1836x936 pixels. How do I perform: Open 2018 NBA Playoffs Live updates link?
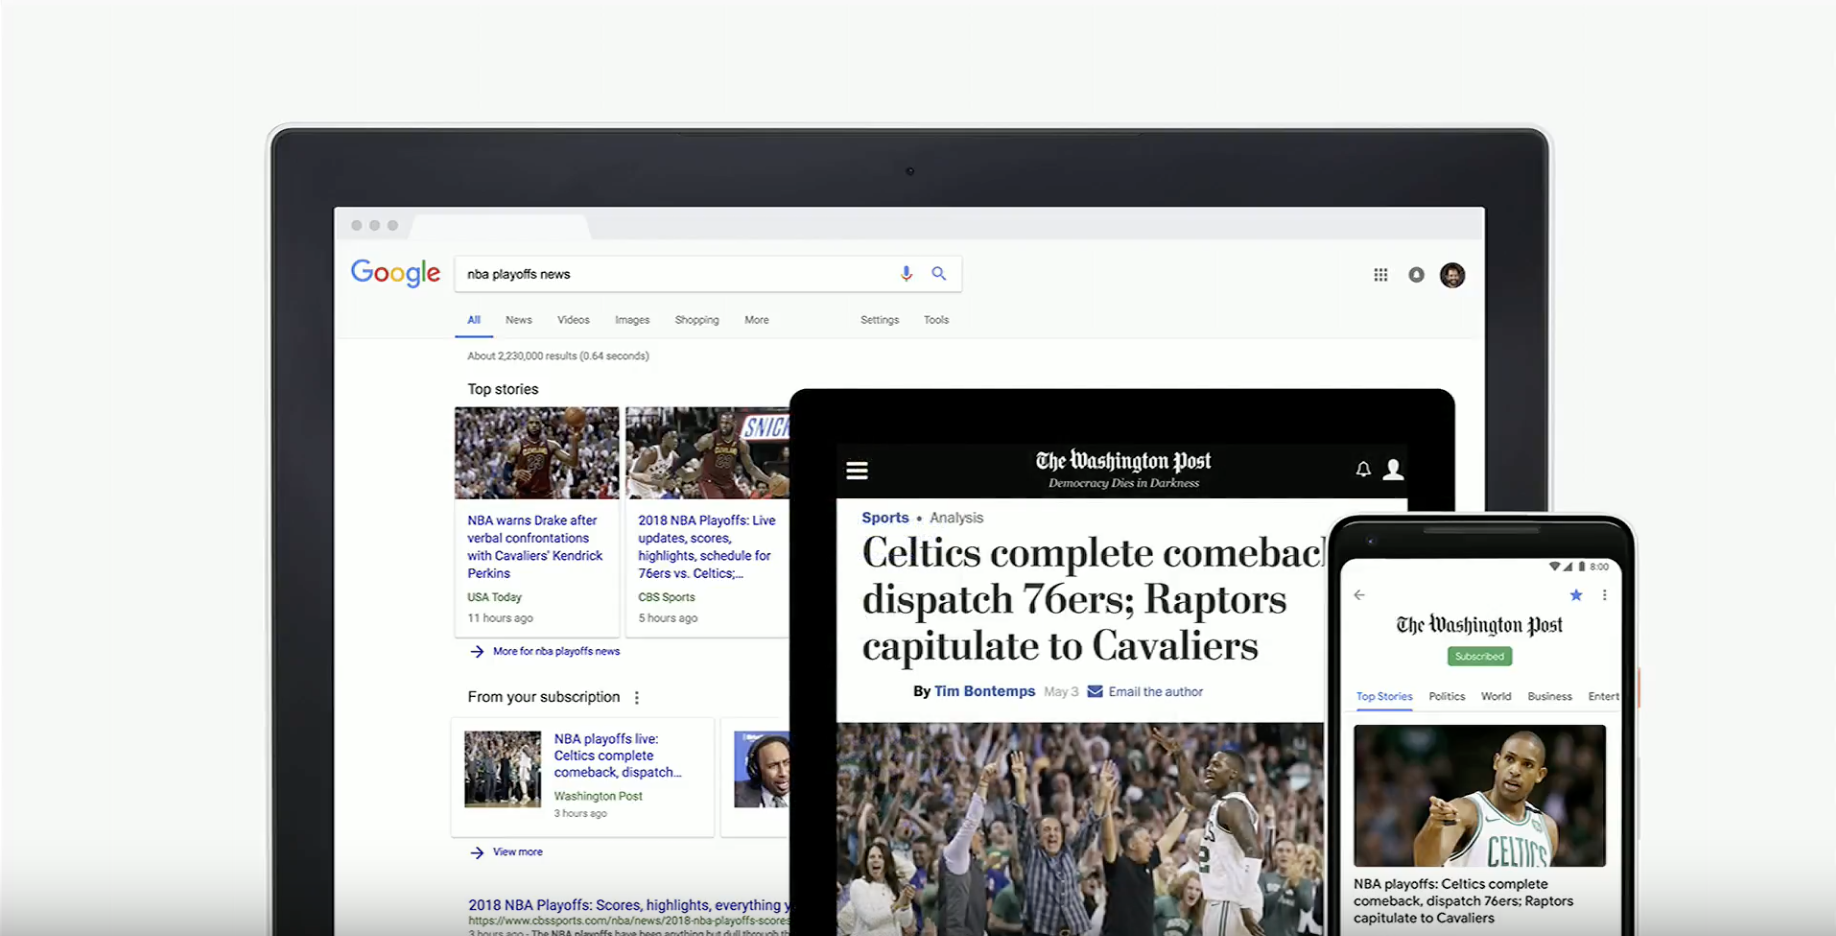point(707,547)
